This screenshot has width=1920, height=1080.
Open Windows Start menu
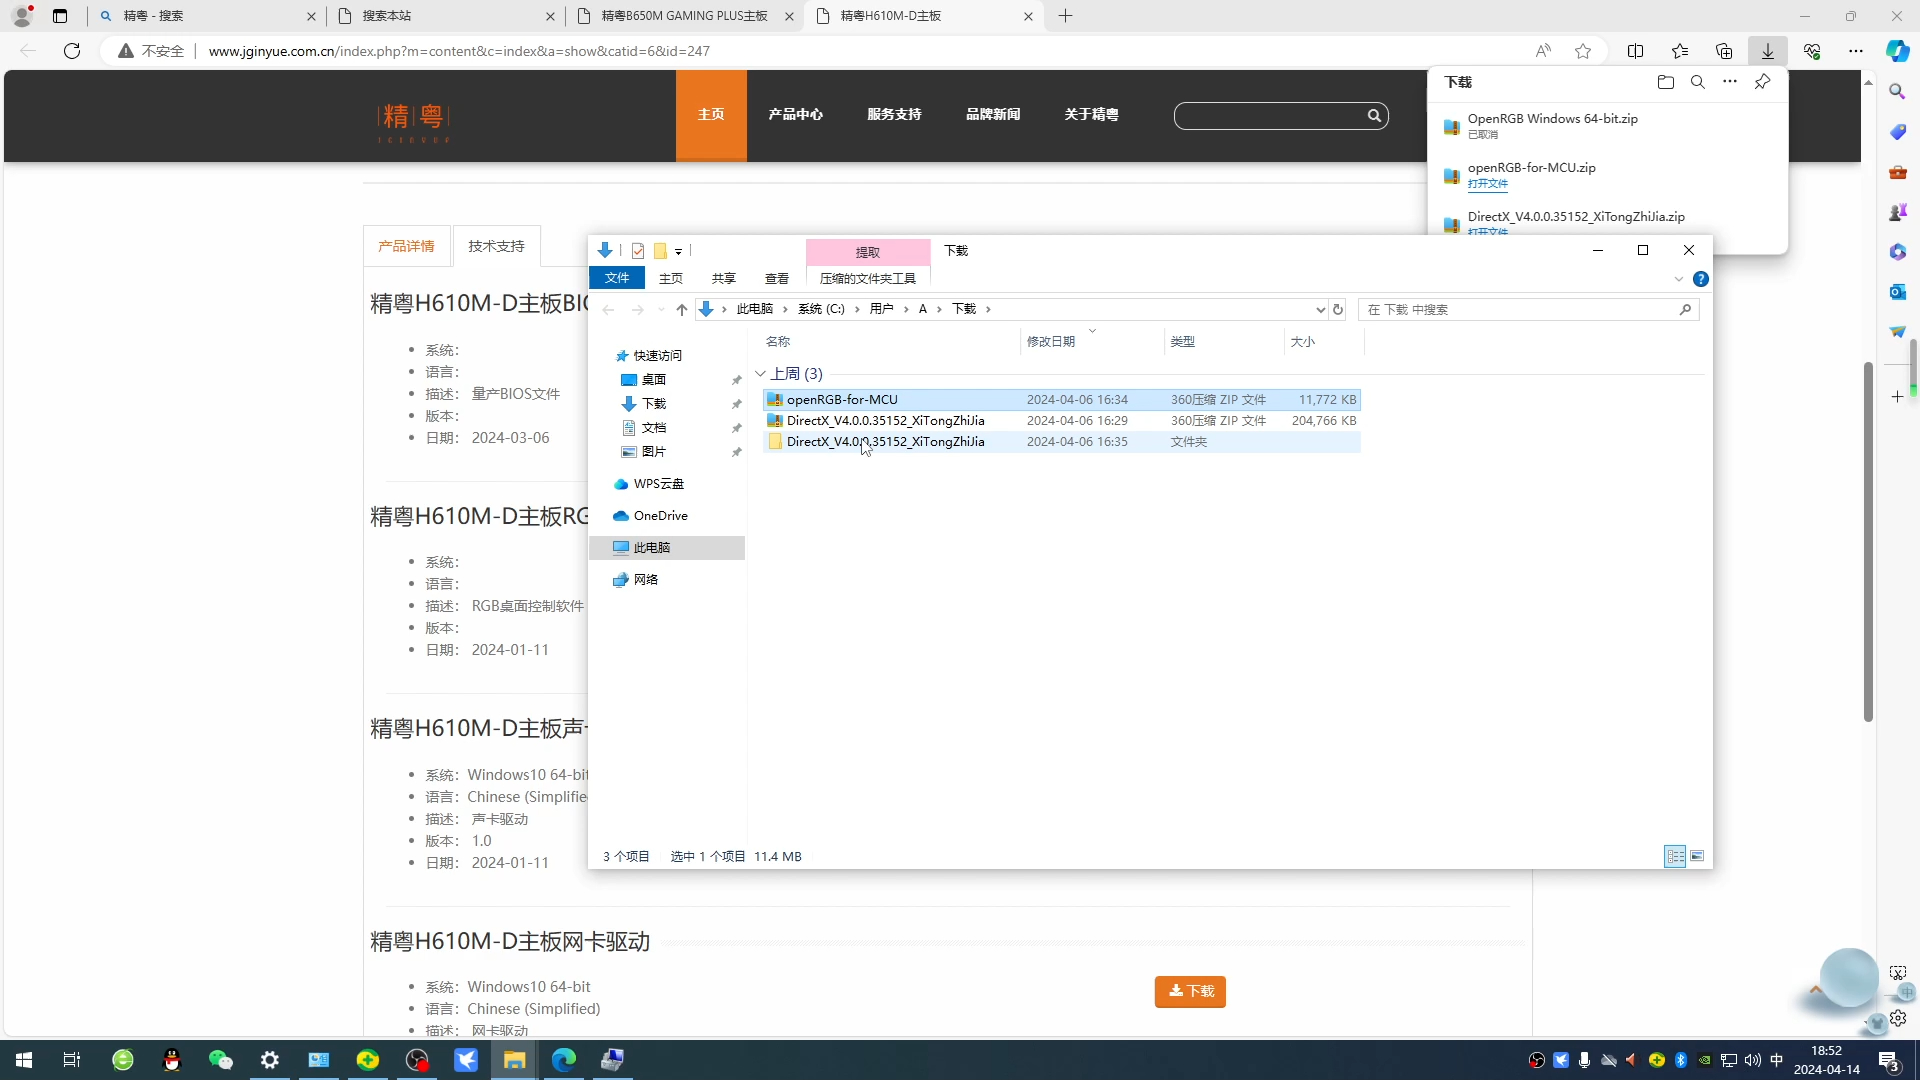(x=24, y=1060)
